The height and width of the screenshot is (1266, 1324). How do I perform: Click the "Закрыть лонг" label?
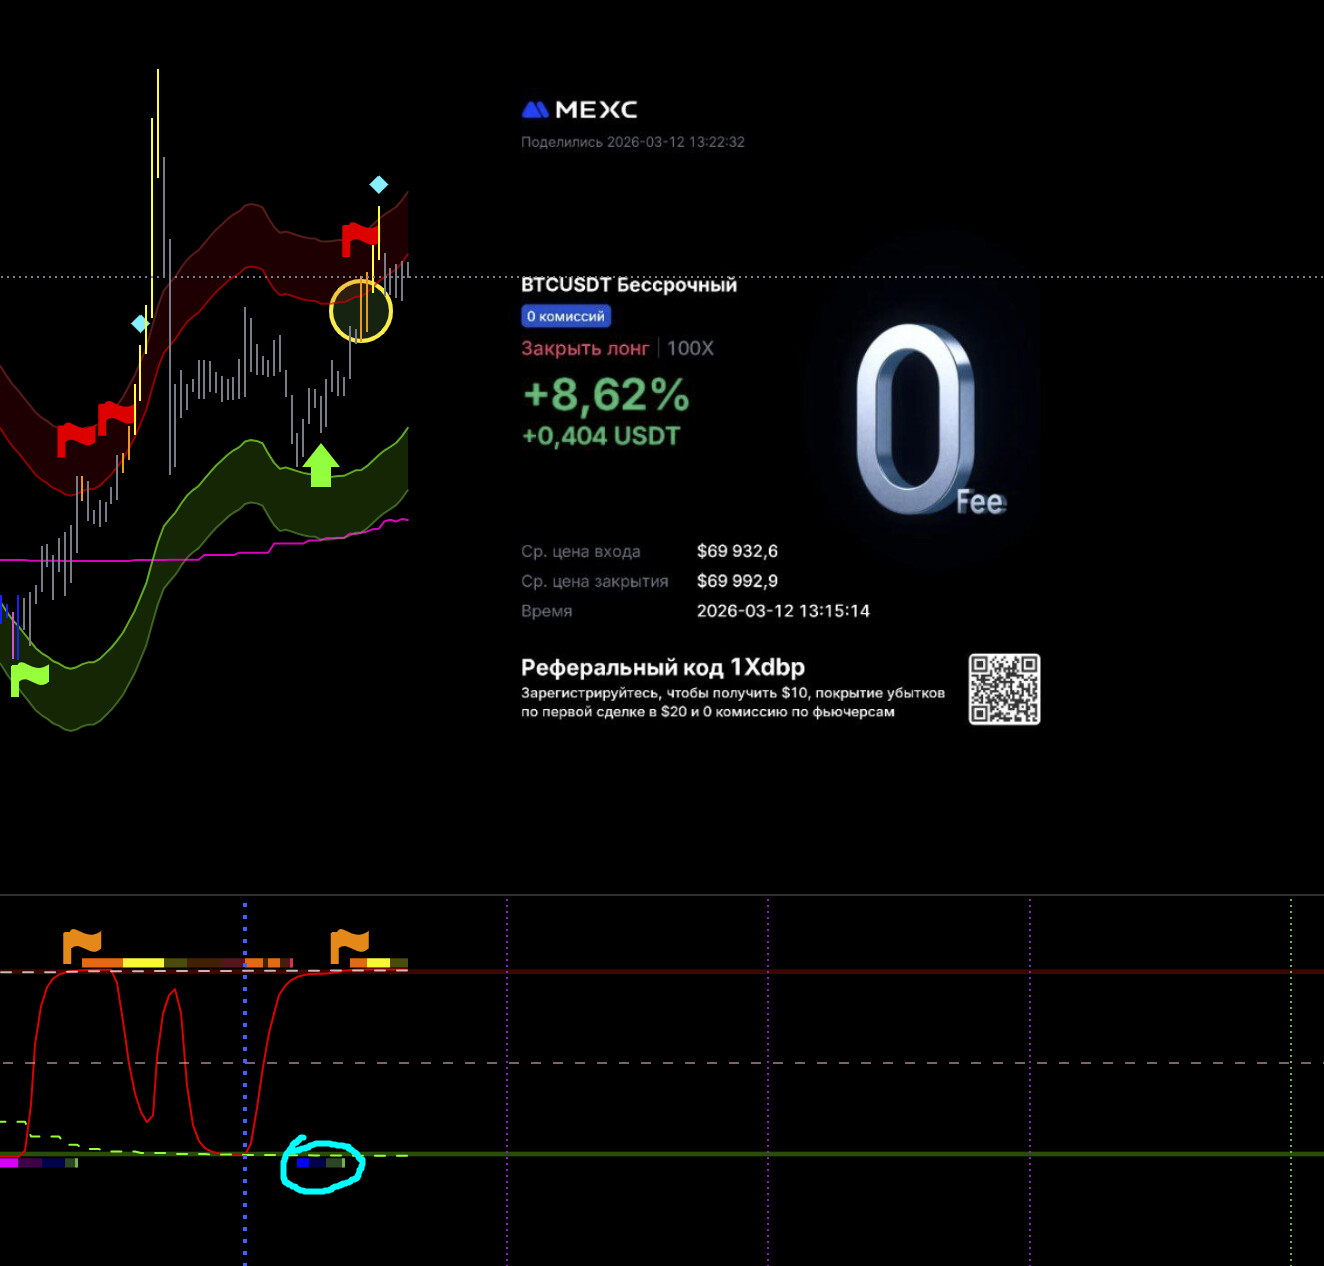click(x=585, y=348)
